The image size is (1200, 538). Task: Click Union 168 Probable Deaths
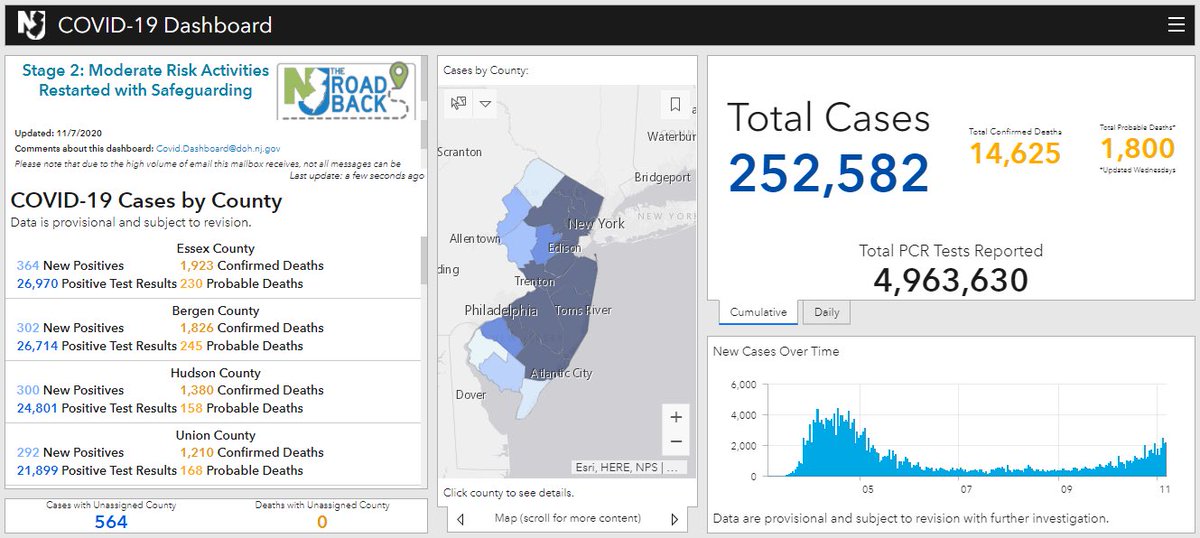tap(241, 470)
